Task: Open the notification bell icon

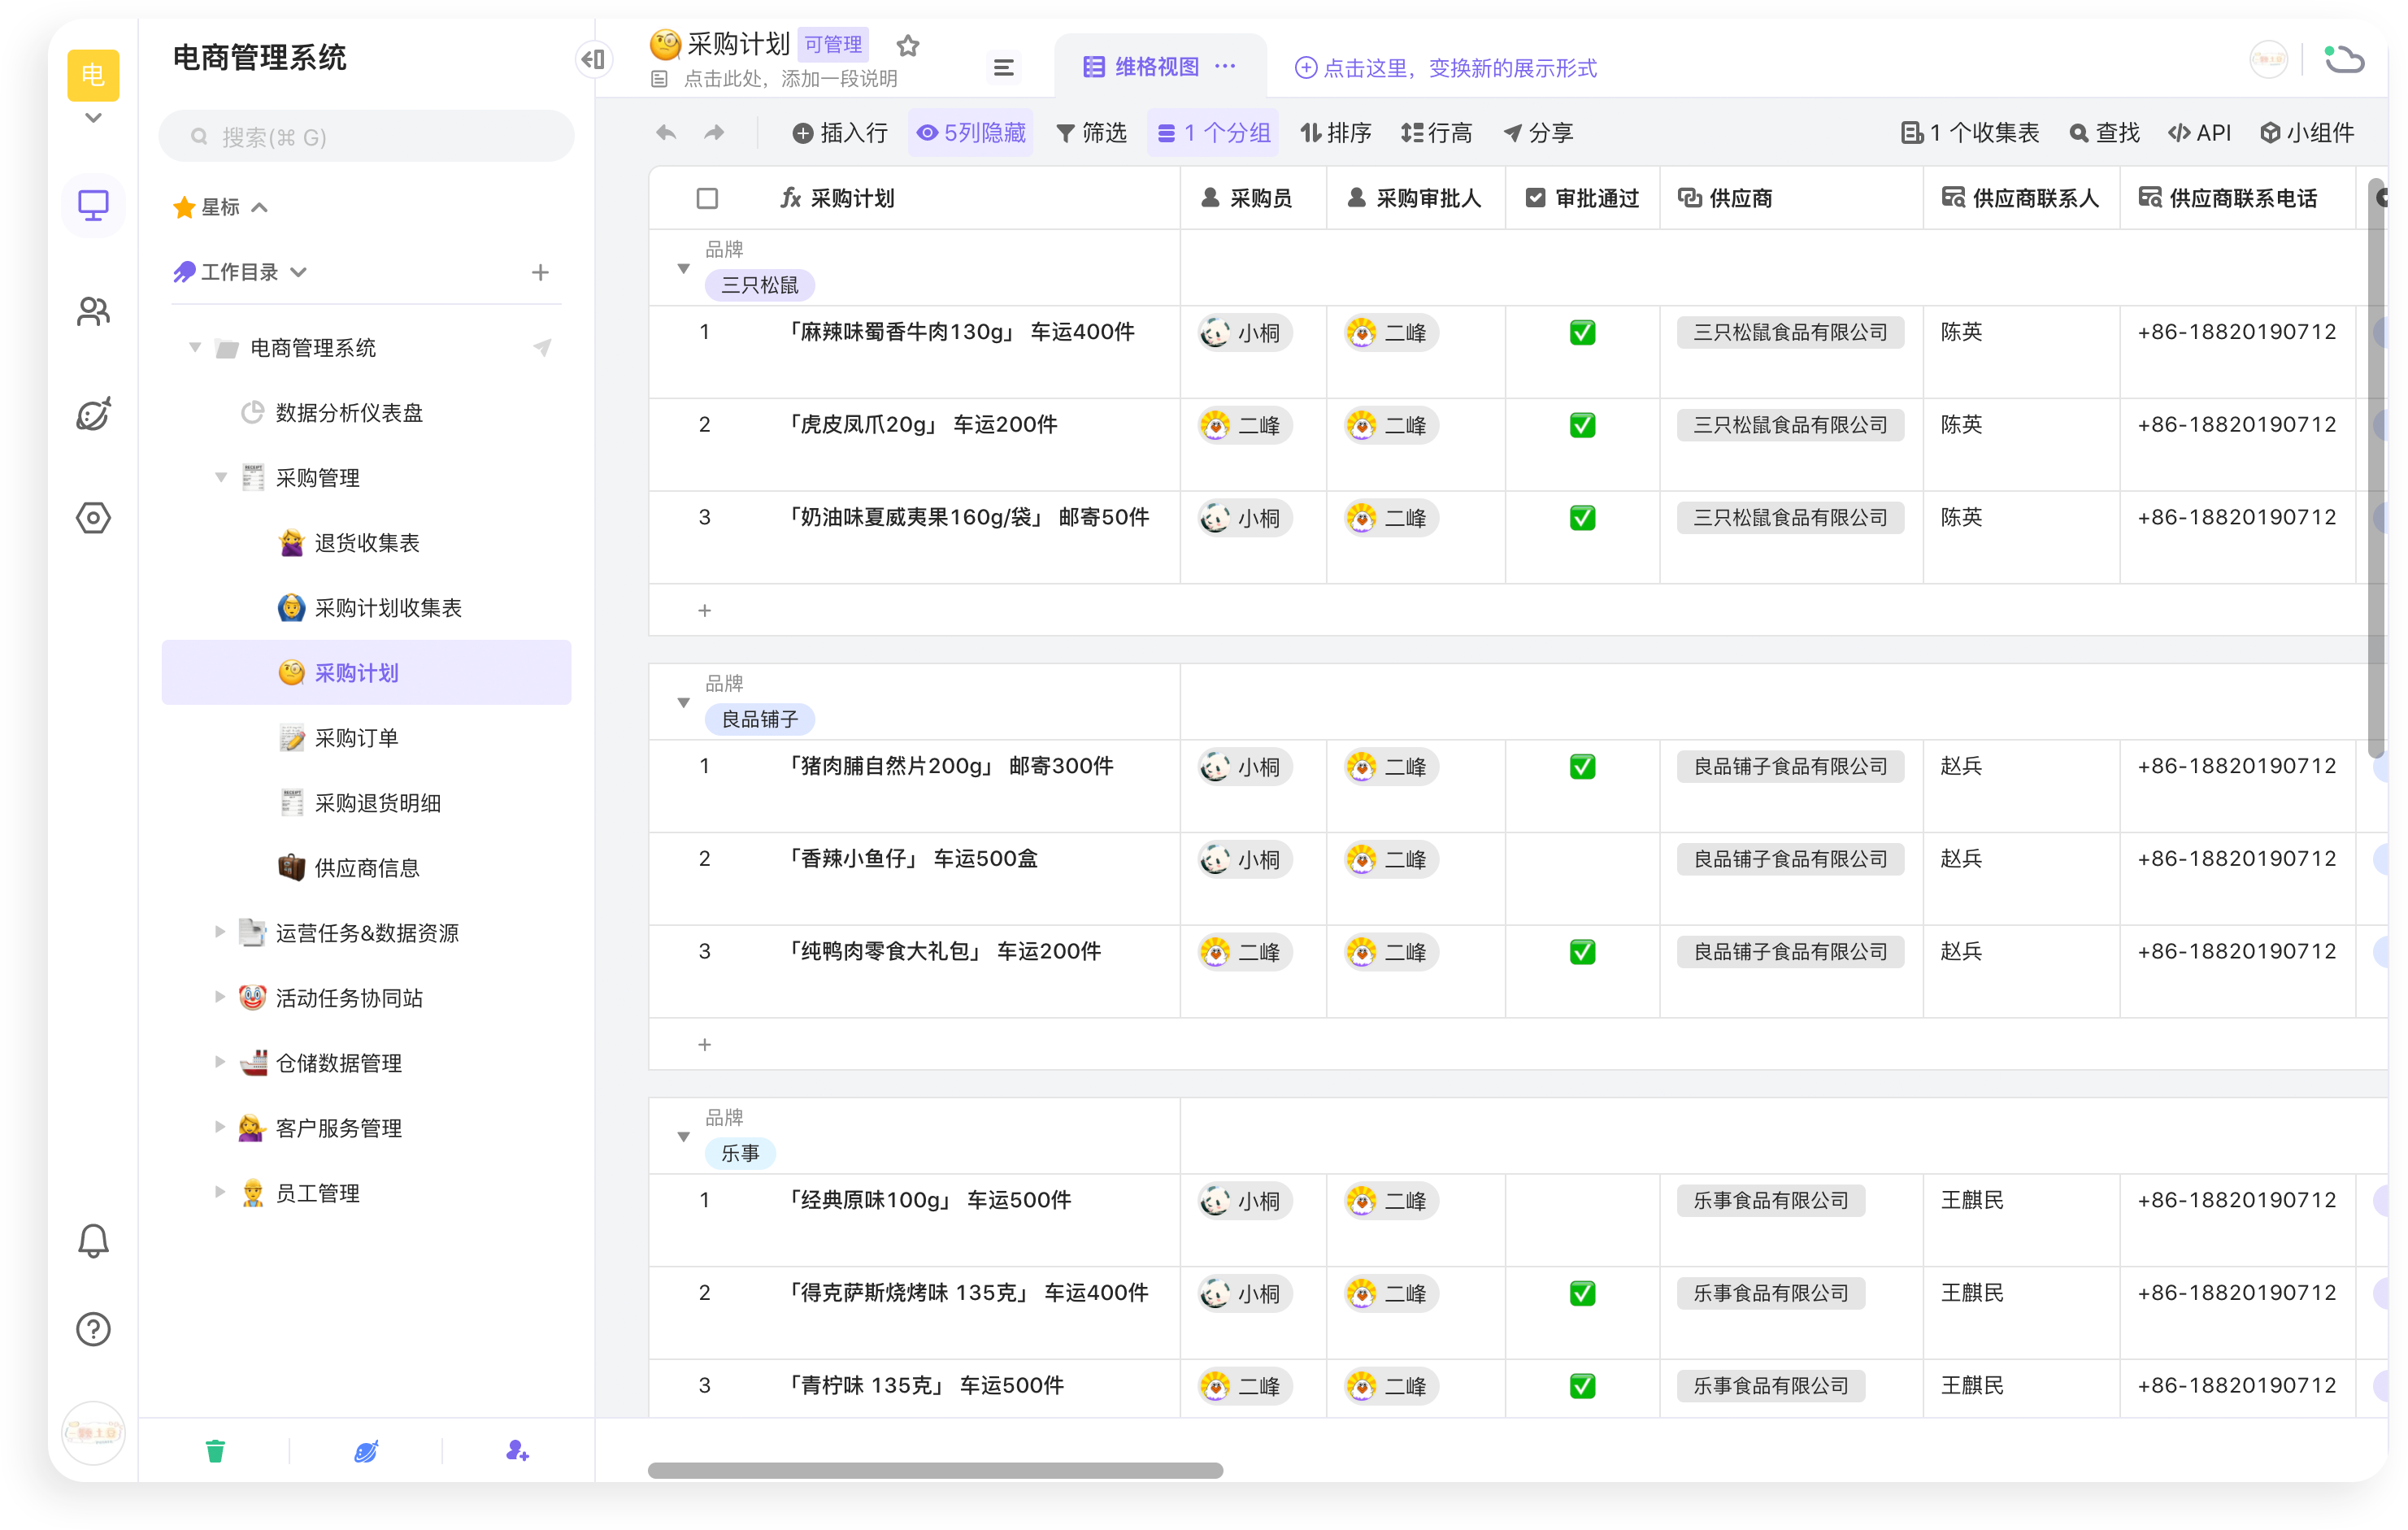Action: click(93, 1240)
